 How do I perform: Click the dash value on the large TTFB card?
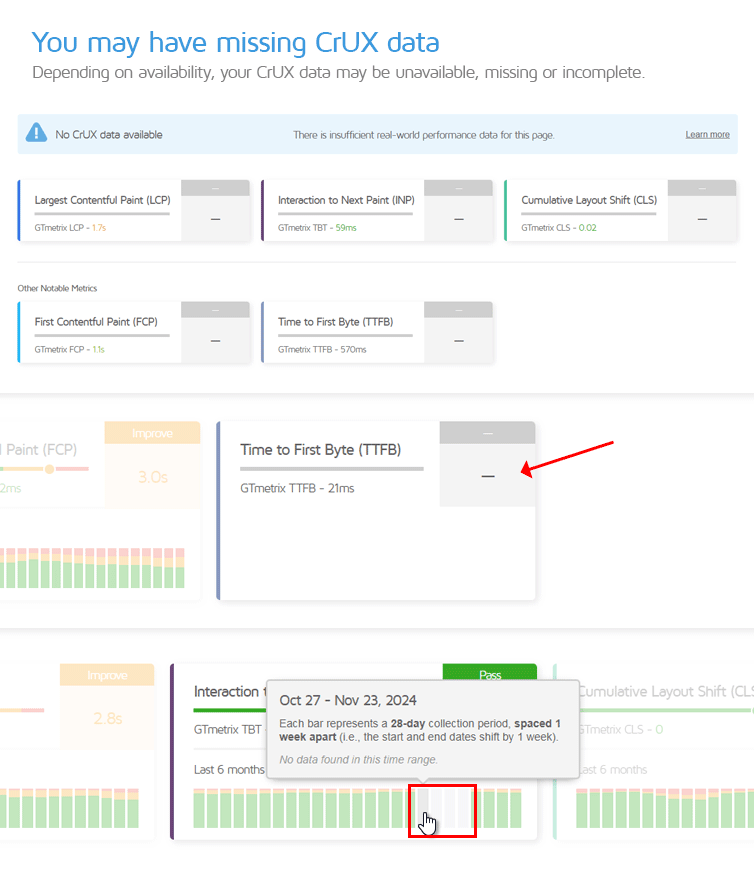click(x=488, y=476)
